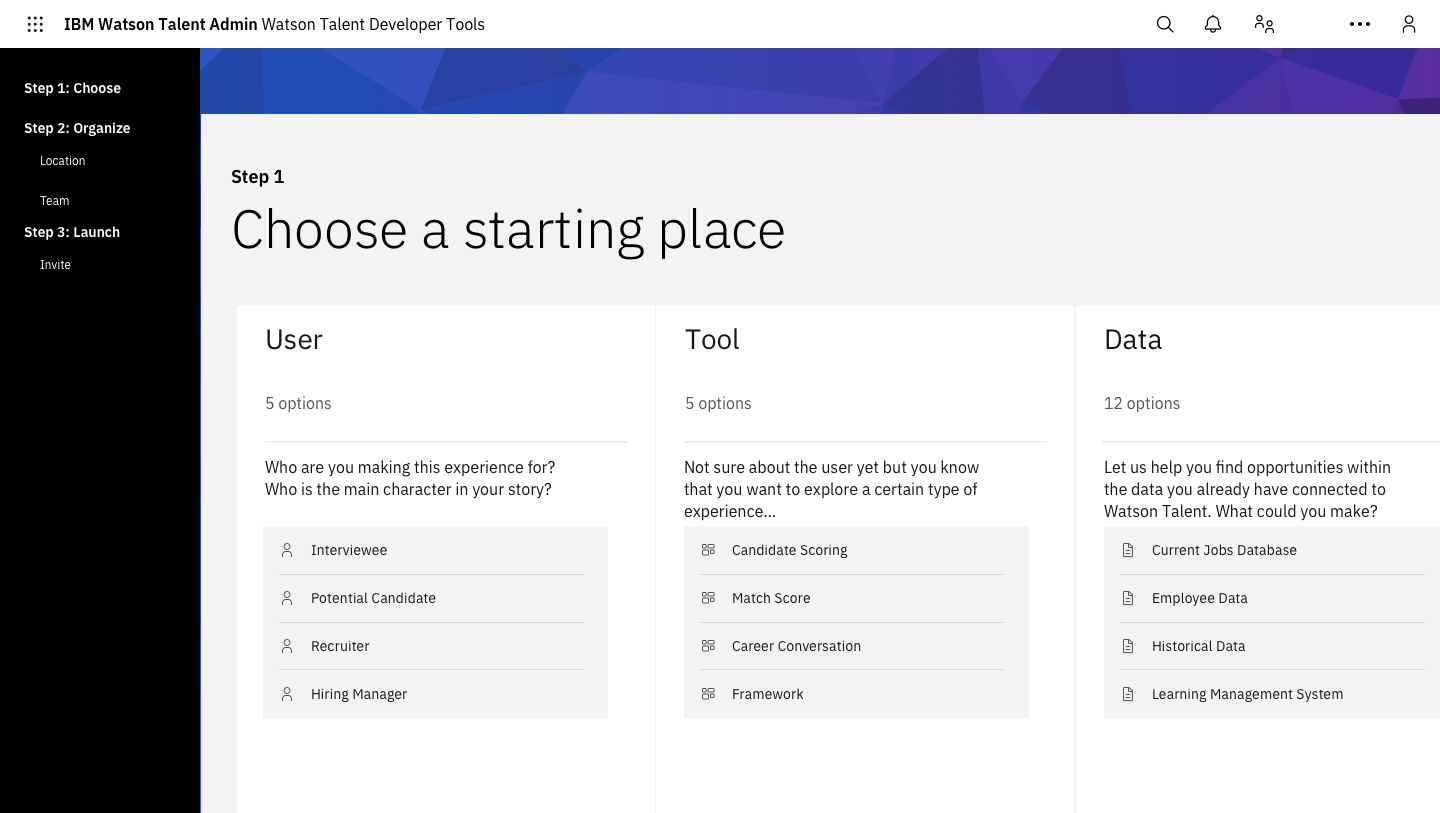The height and width of the screenshot is (813, 1440).
Task: Select the Learning Management System option
Action: pos(1272,694)
